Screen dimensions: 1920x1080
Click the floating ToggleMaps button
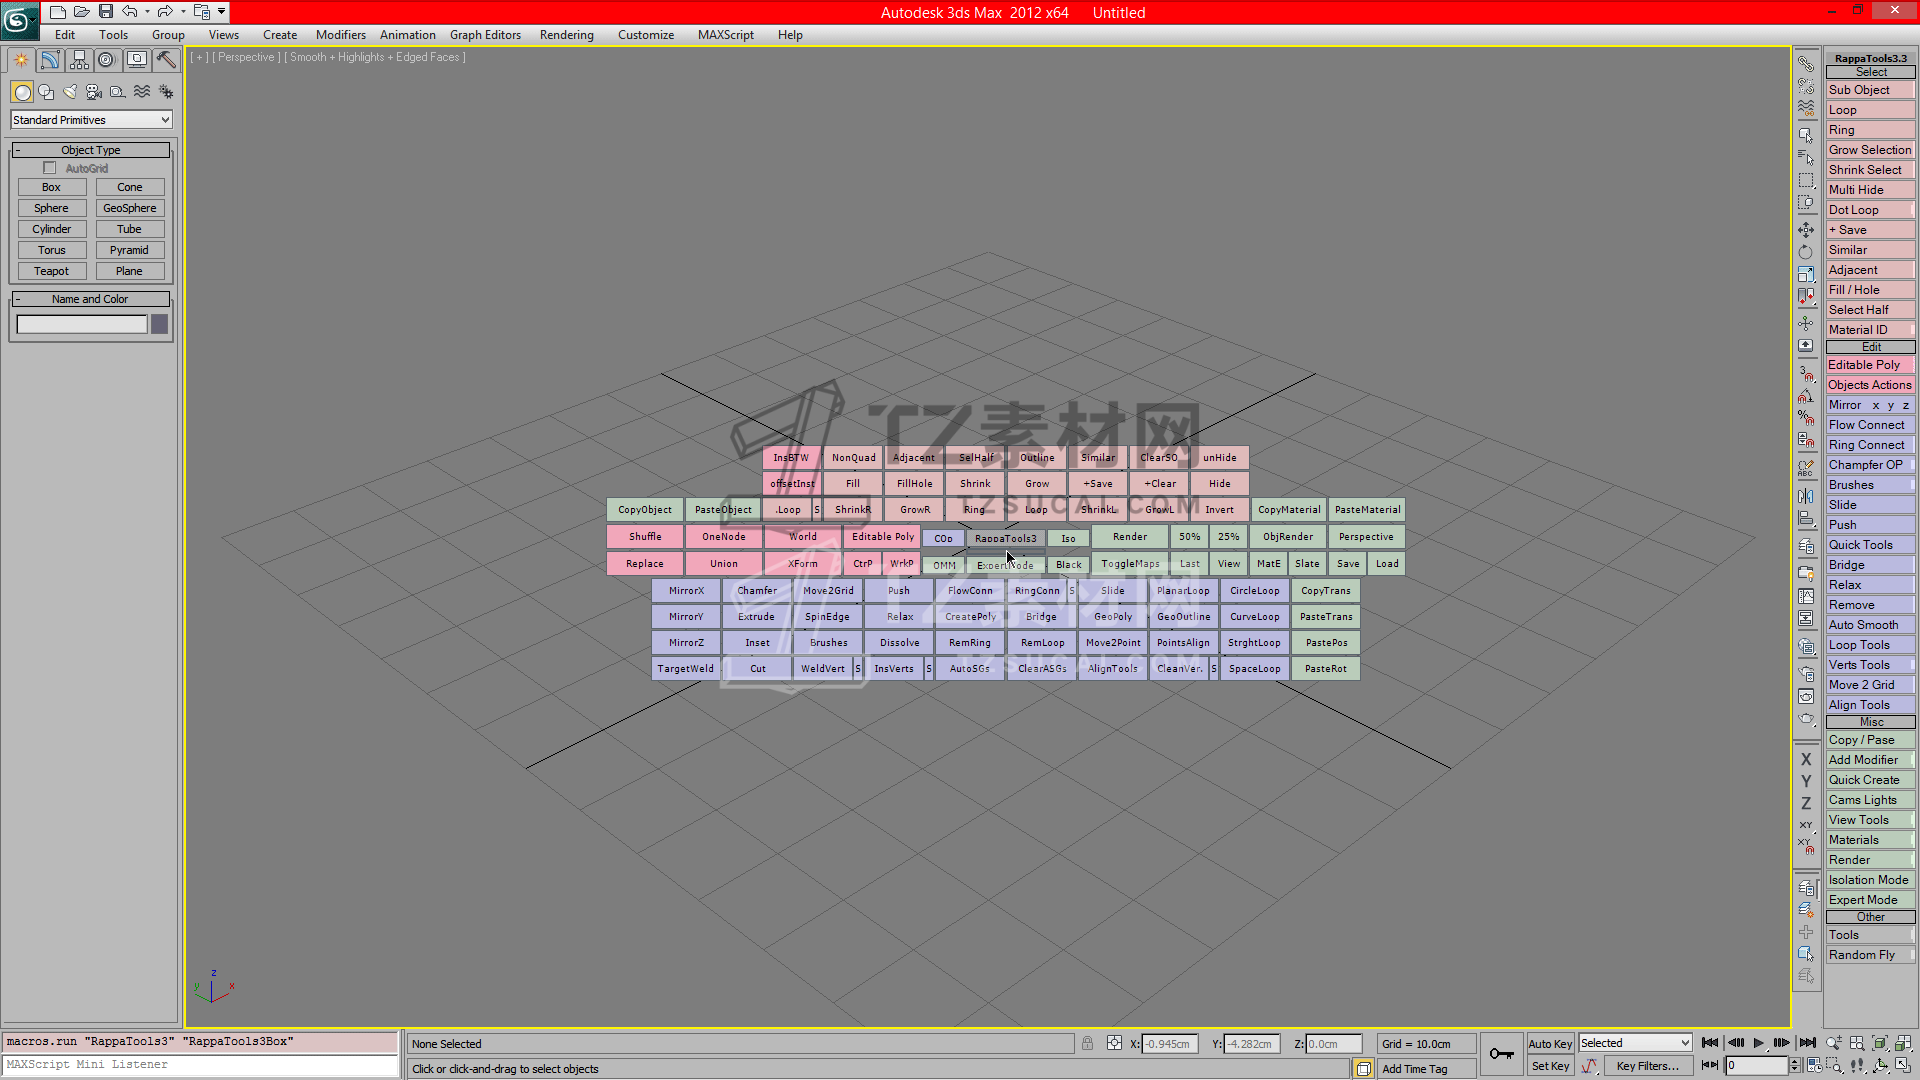click(1131, 564)
